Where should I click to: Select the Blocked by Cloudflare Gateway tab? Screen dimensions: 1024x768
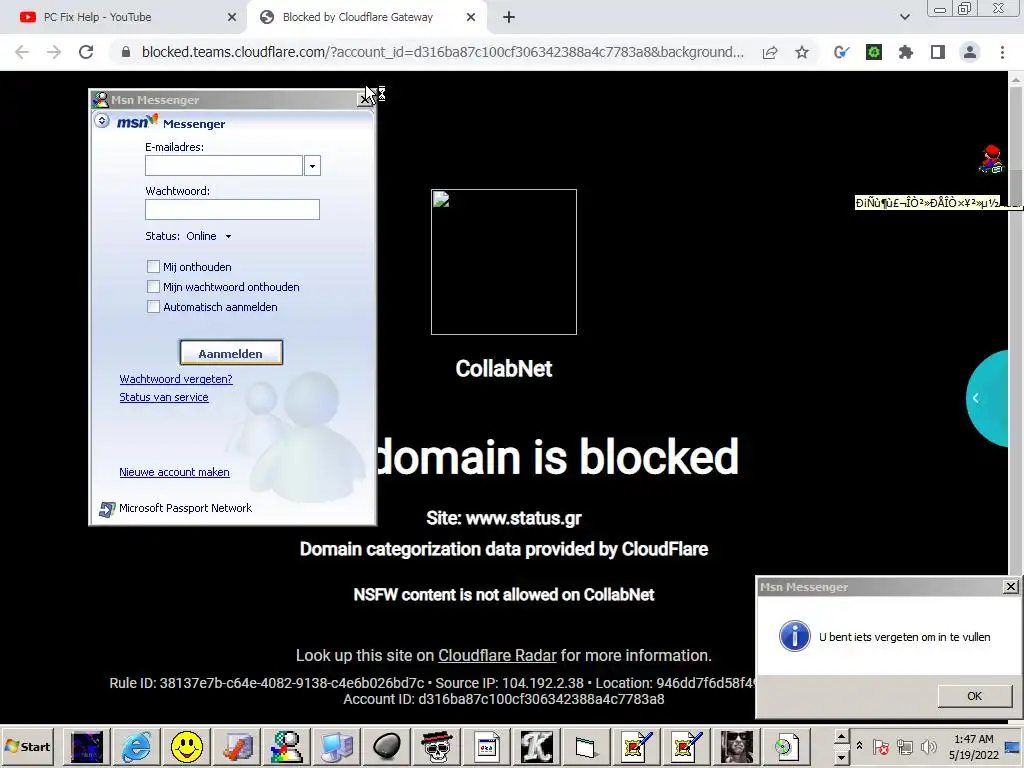[366, 17]
